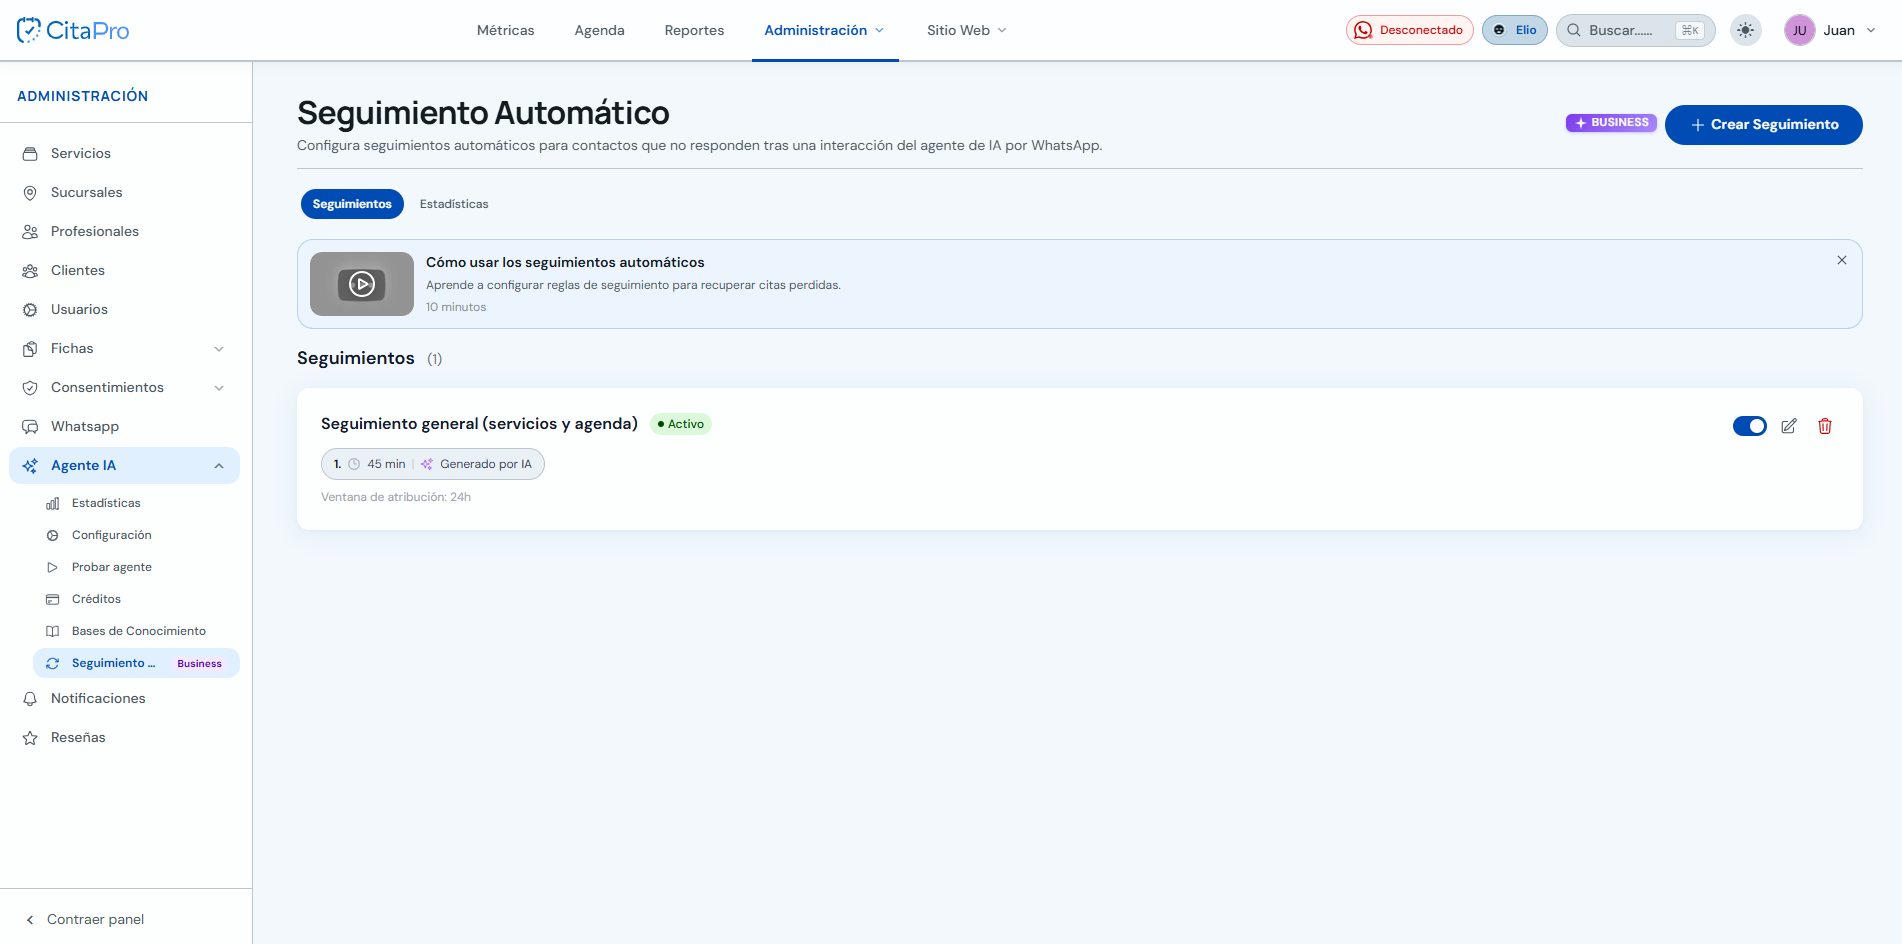
Task: Open Notificaciones sidebar entry
Action: [x=125, y=698]
